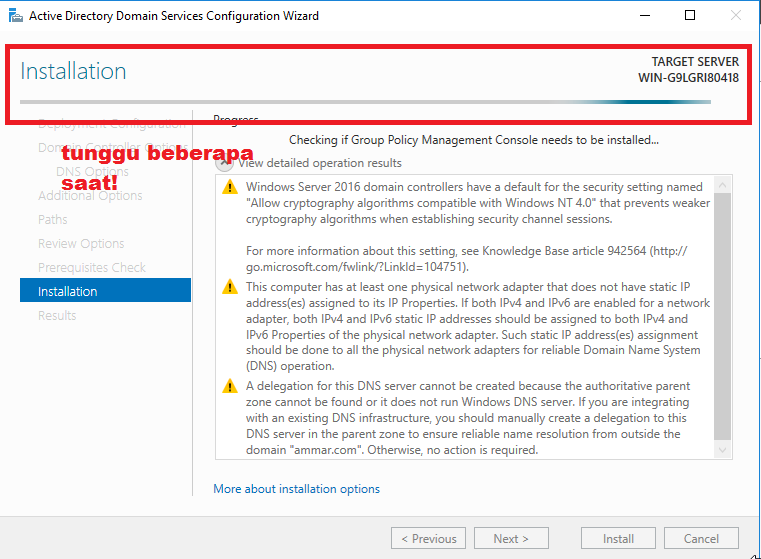761x559 pixels.
Task: Click the AD DS wizard title bar icon
Action: (x=16, y=16)
